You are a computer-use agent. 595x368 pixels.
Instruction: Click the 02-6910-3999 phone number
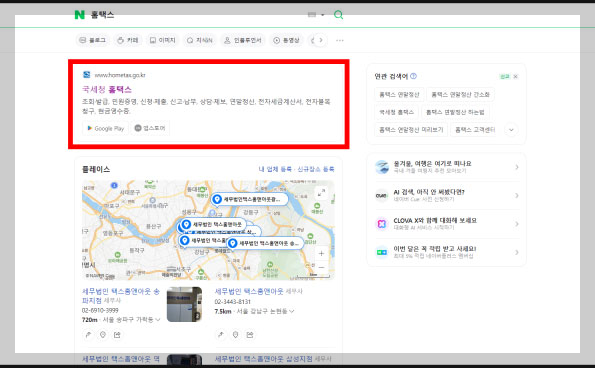point(100,310)
